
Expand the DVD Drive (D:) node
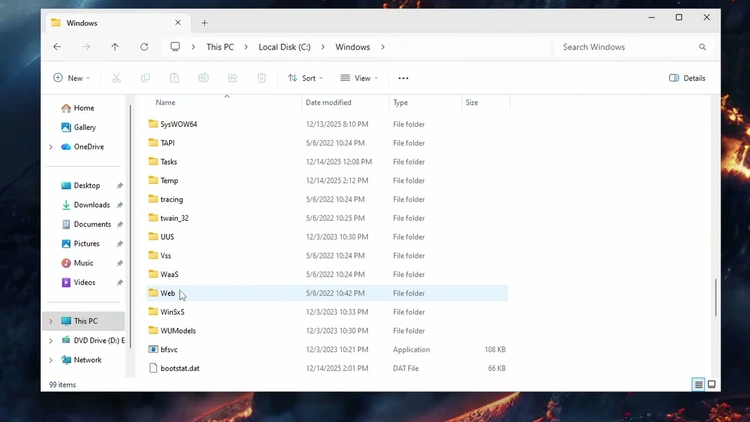point(51,341)
